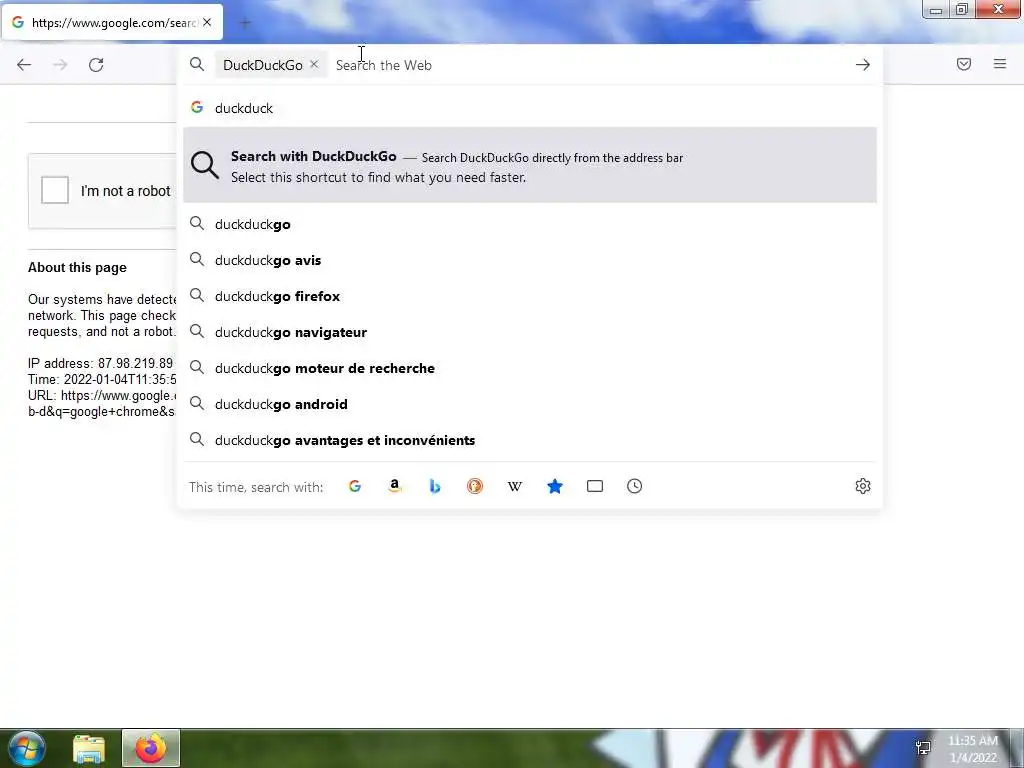1024x768 pixels.
Task: Open Windows Explorer from the taskbar
Action: tap(88, 748)
